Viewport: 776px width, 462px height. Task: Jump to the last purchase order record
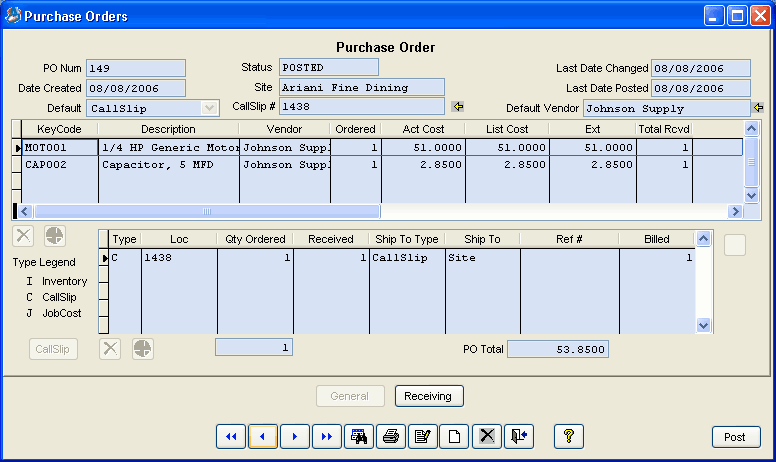coord(327,436)
